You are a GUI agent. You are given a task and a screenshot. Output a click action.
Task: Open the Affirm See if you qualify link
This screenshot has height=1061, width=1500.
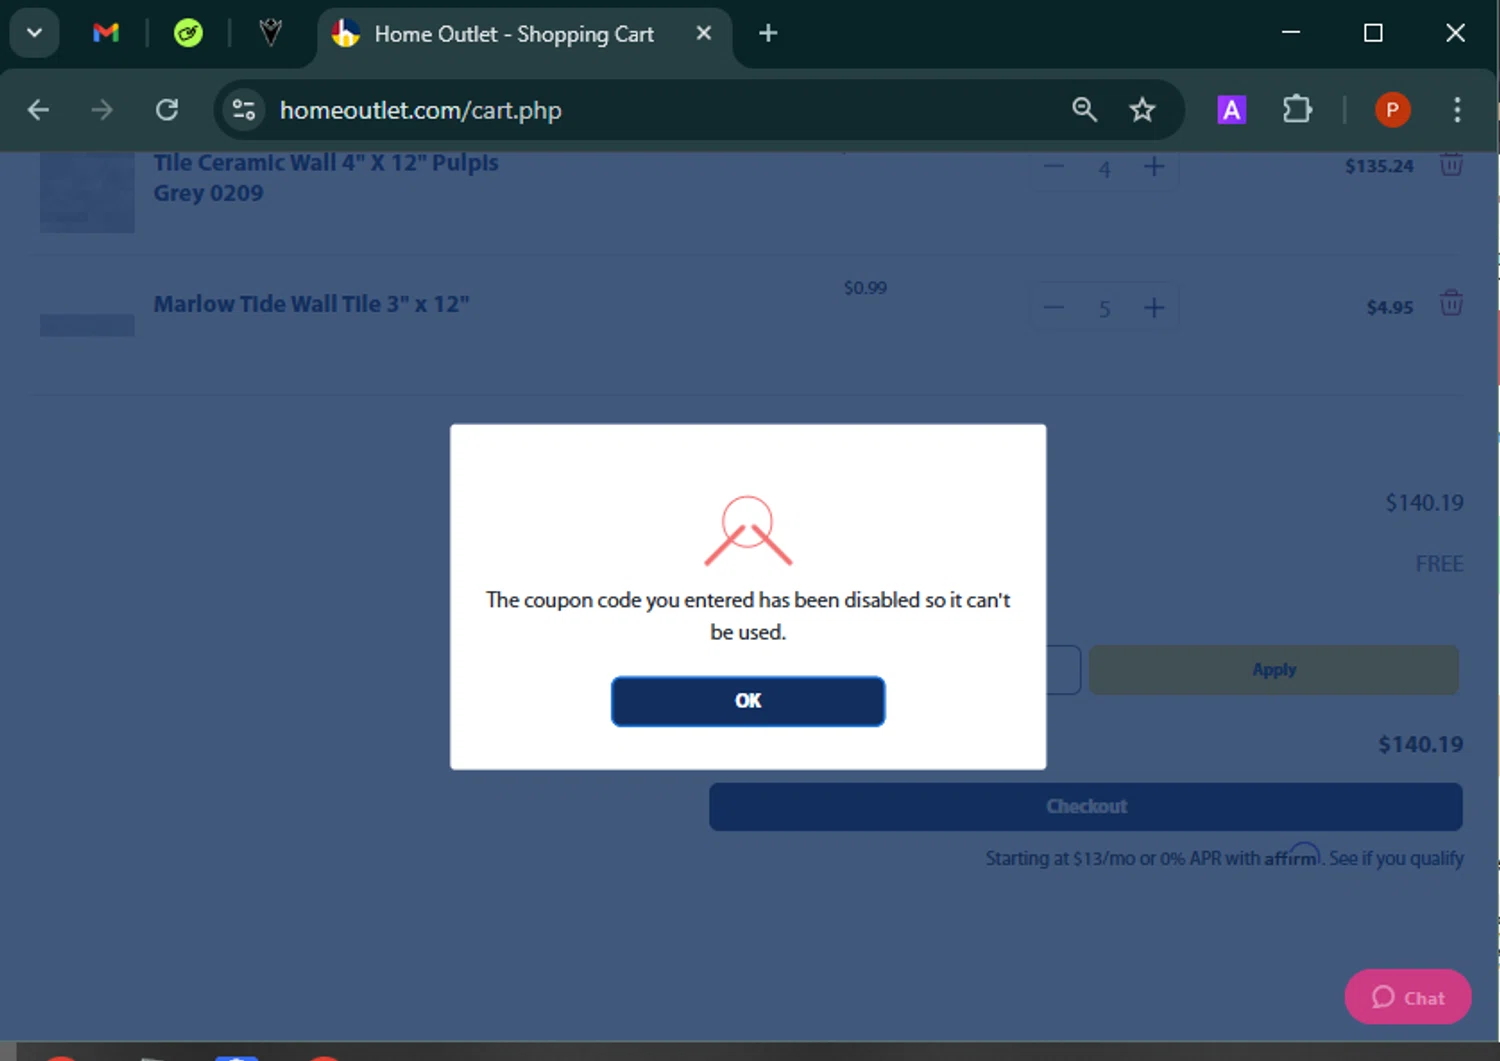[x=1396, y=858]
